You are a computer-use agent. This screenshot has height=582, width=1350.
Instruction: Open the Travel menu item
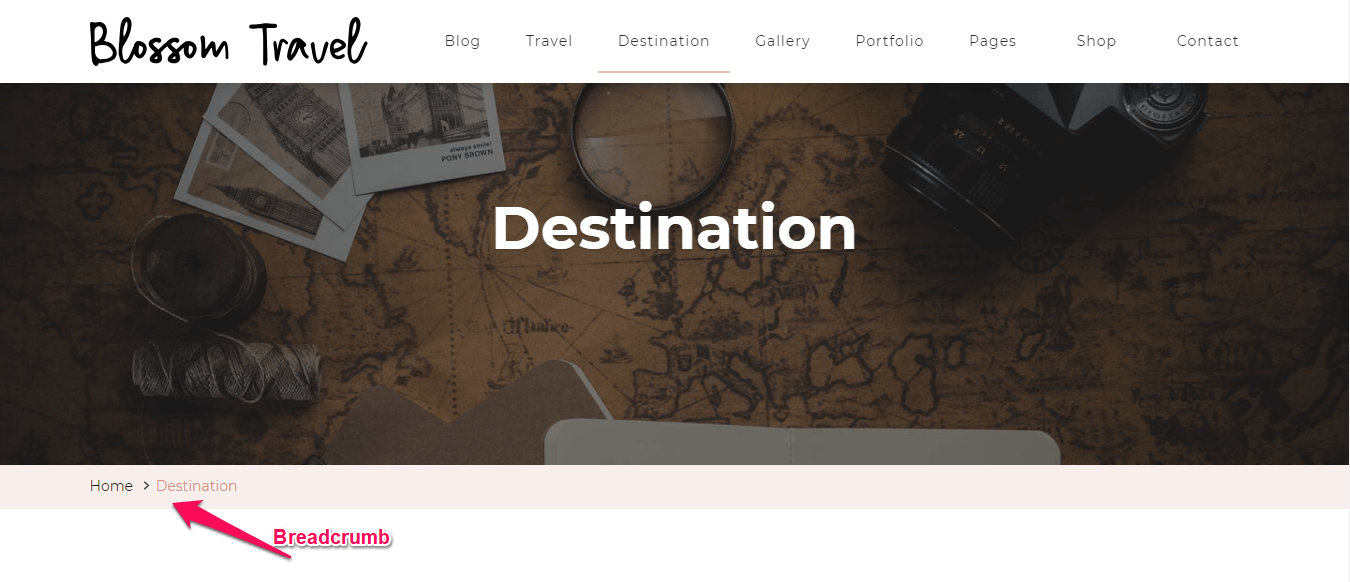[549, 41]
